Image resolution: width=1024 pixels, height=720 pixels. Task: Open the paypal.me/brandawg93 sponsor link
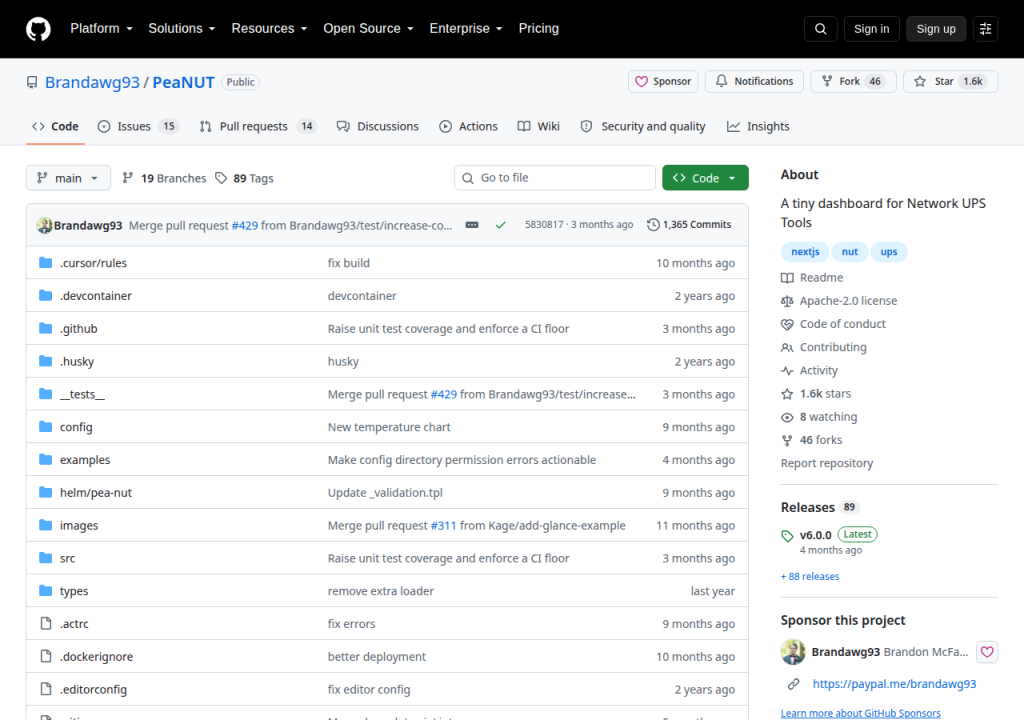894,683
